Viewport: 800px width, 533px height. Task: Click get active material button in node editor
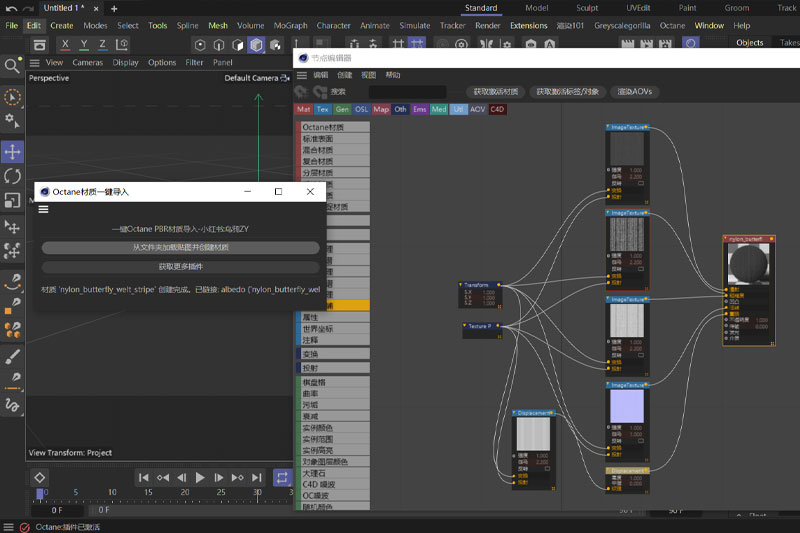(495, 92)
